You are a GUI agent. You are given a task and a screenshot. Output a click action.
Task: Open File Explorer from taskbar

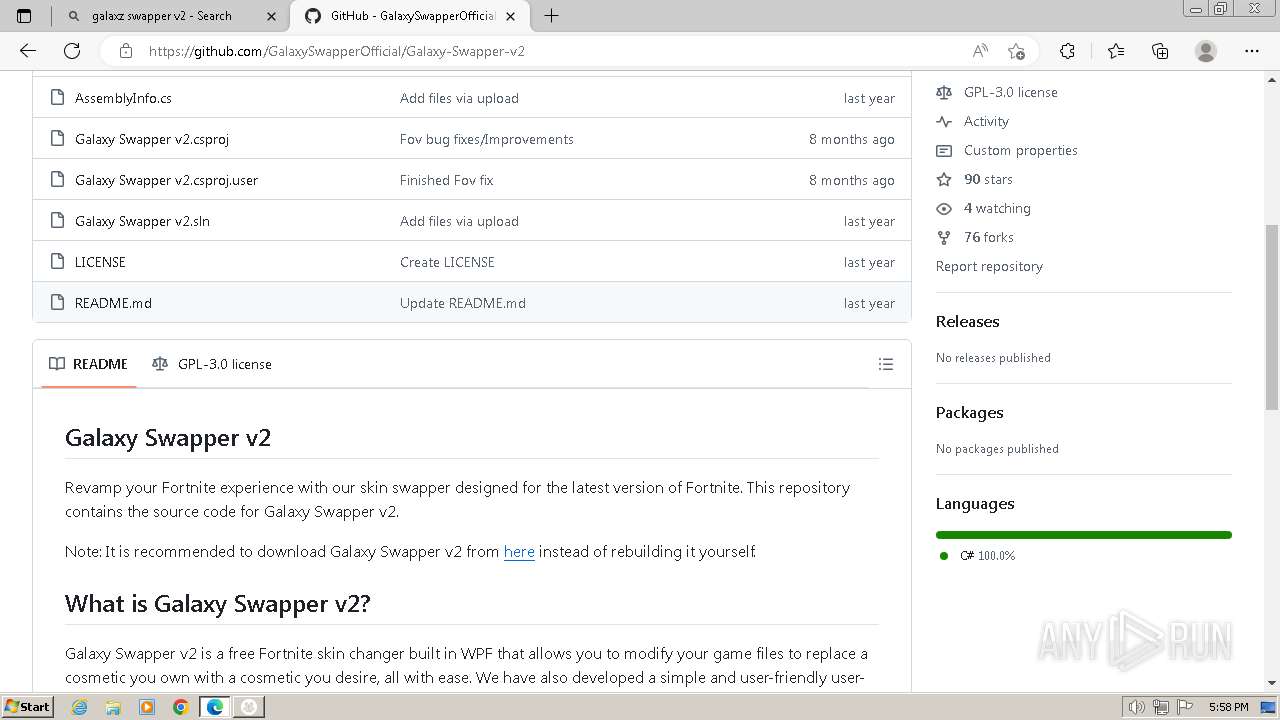click(114, 707)
